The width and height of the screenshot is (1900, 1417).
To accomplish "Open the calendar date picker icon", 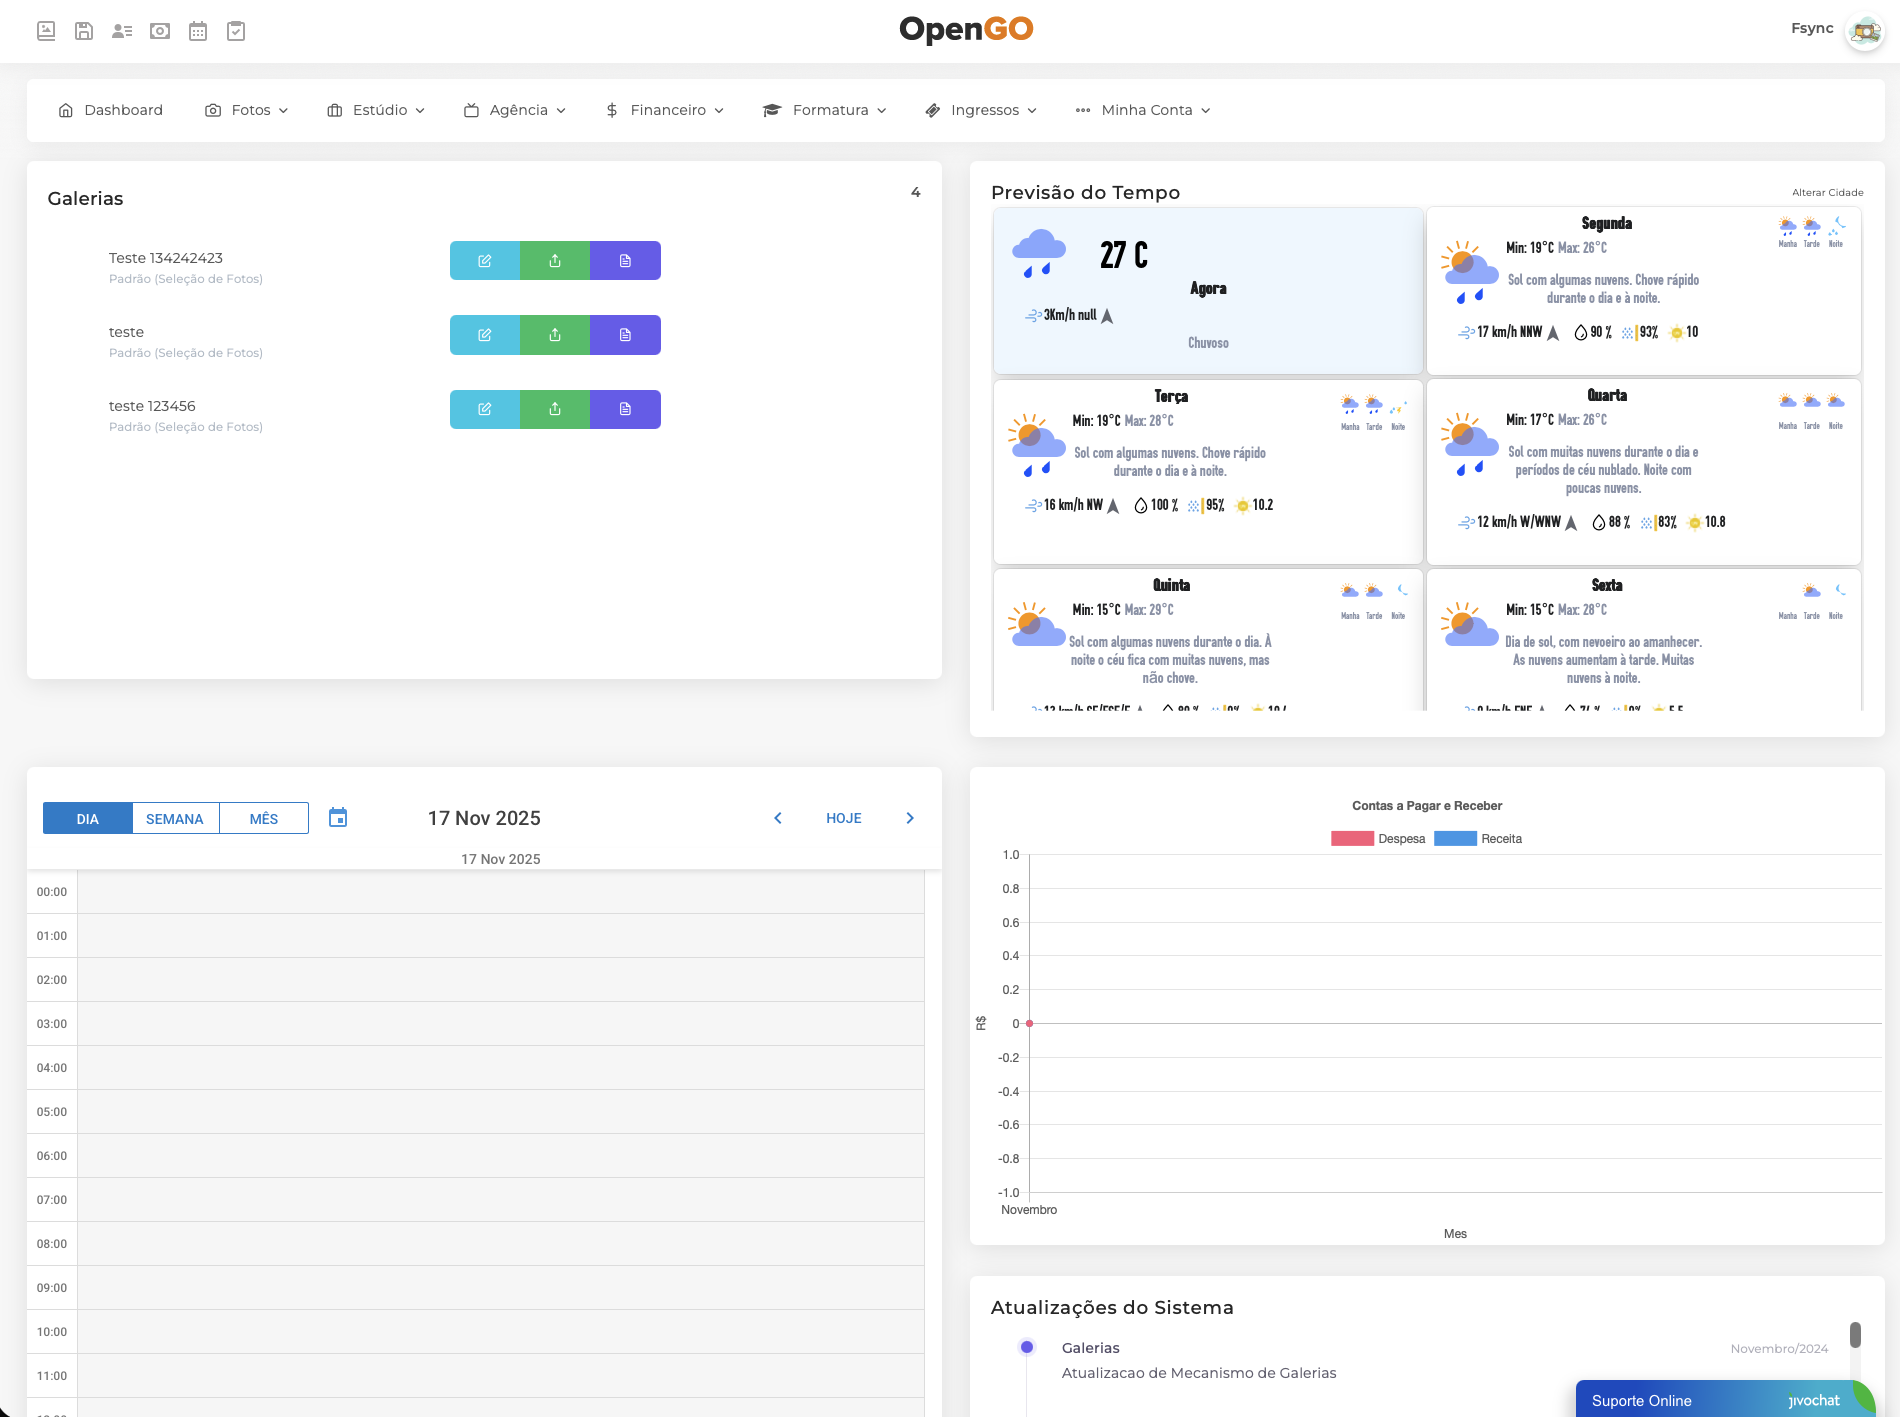I will click(x=338, y=818).
